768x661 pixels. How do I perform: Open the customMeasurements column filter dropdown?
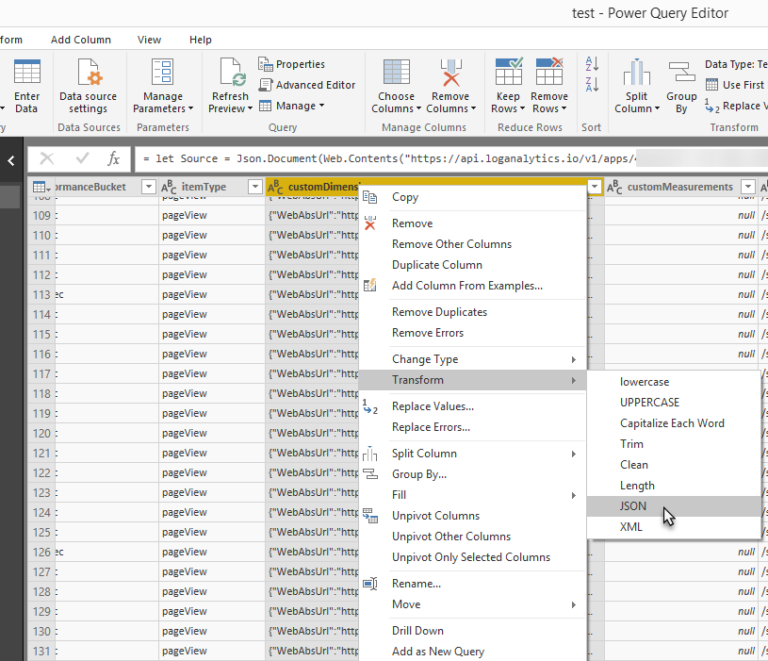pyautogui.click(x=748, y=187)
